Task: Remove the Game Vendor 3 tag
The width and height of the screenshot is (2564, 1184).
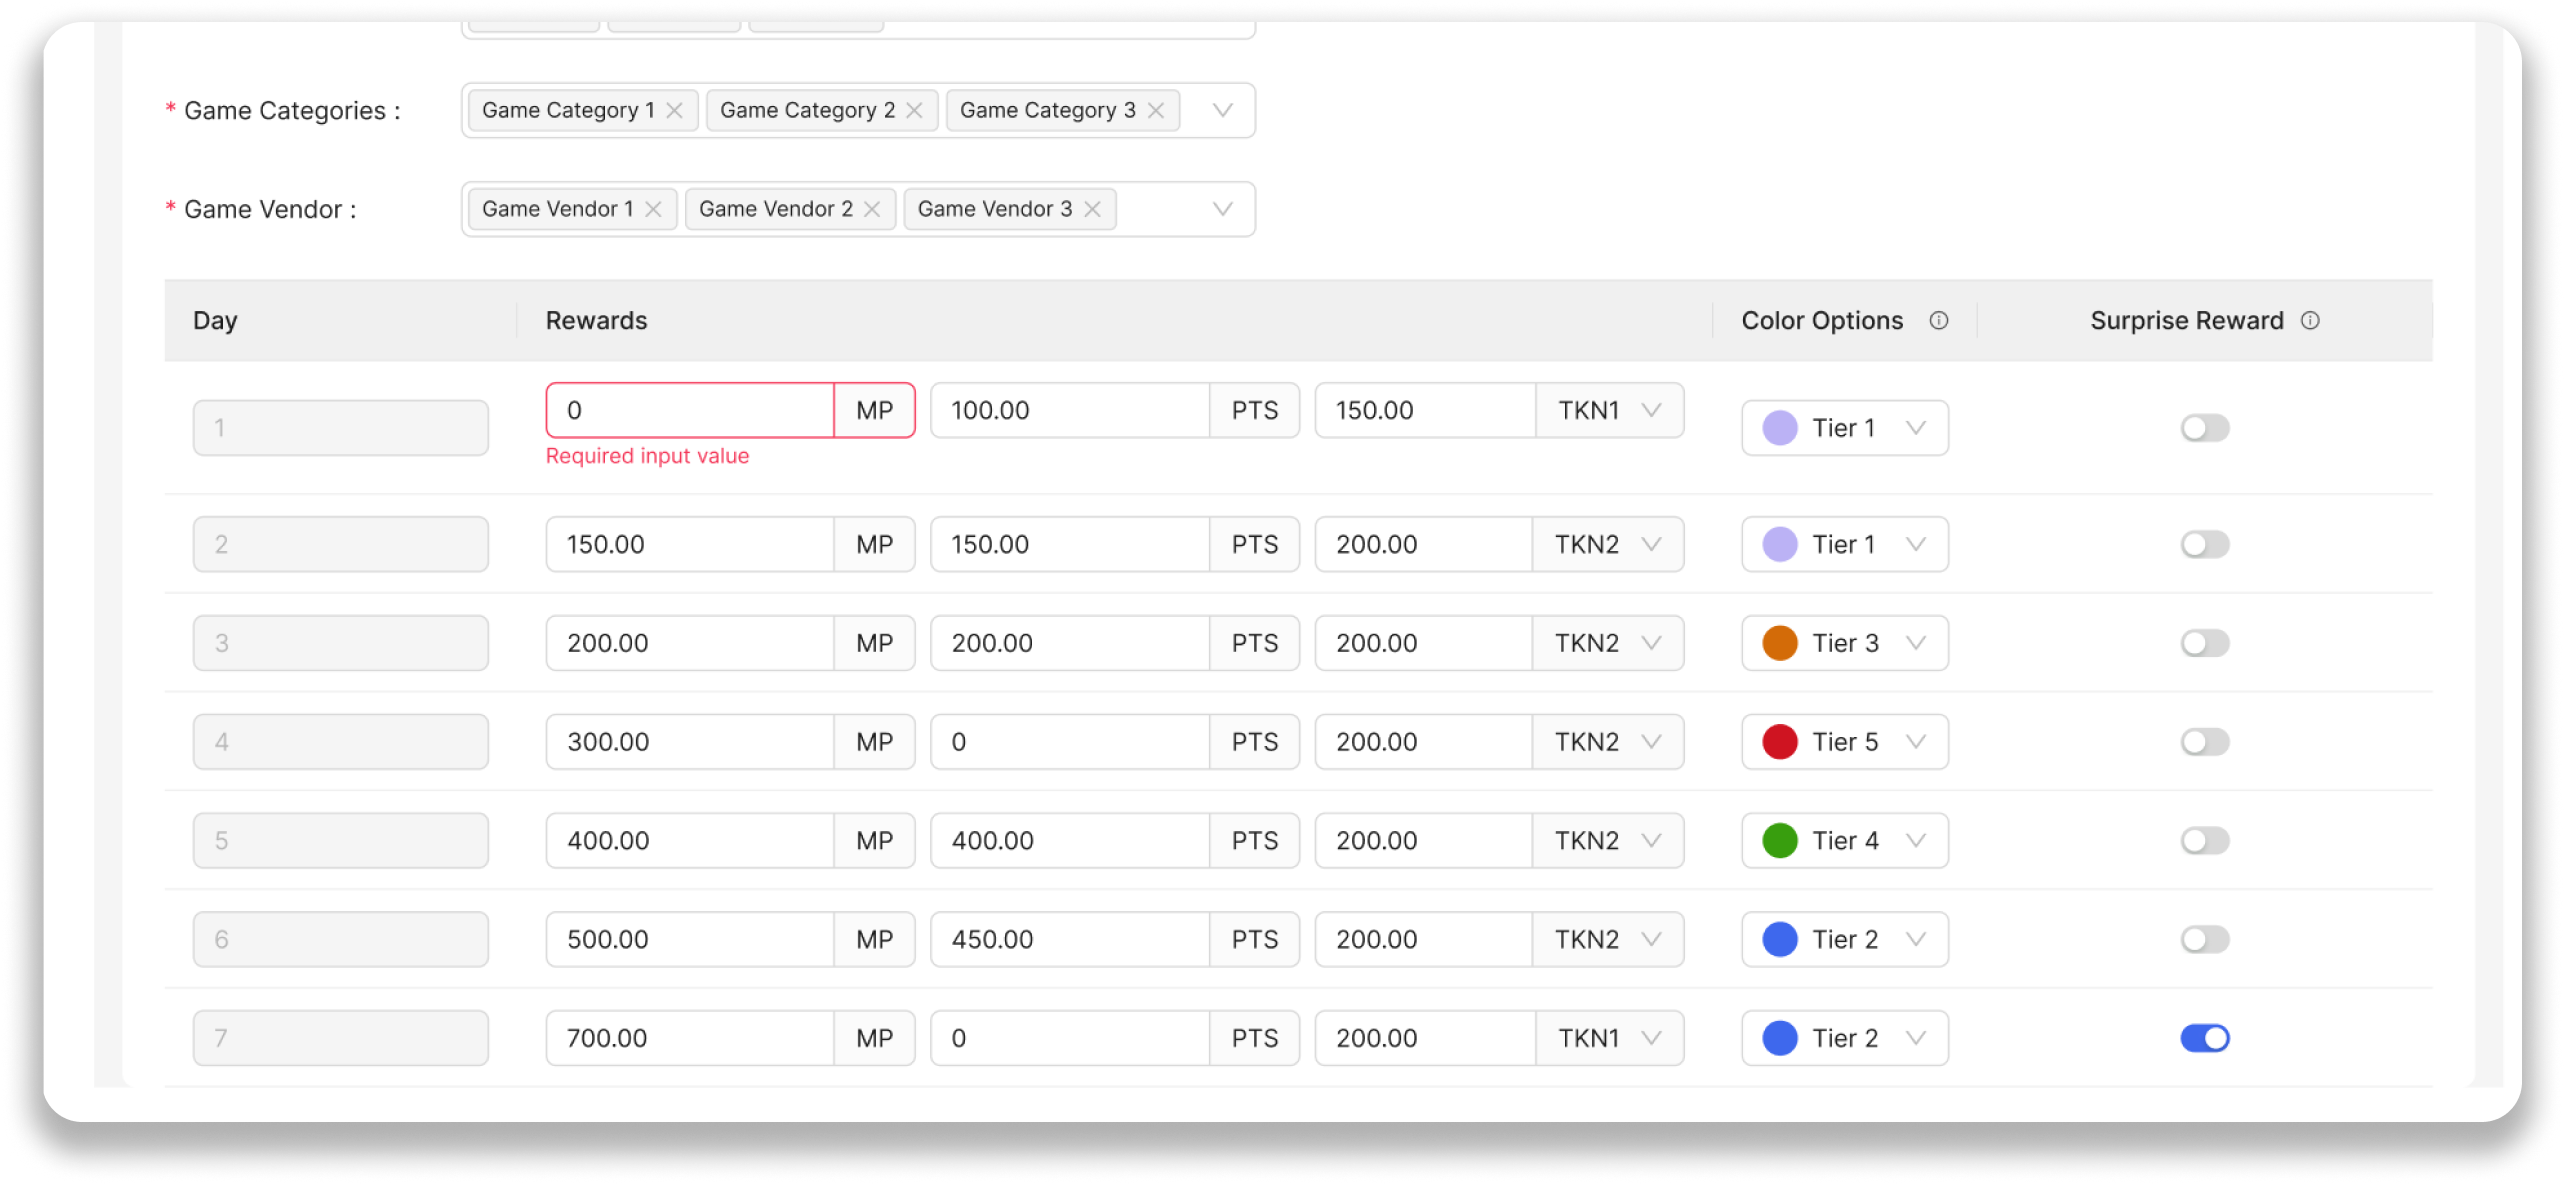Action: click(1092, 209)
